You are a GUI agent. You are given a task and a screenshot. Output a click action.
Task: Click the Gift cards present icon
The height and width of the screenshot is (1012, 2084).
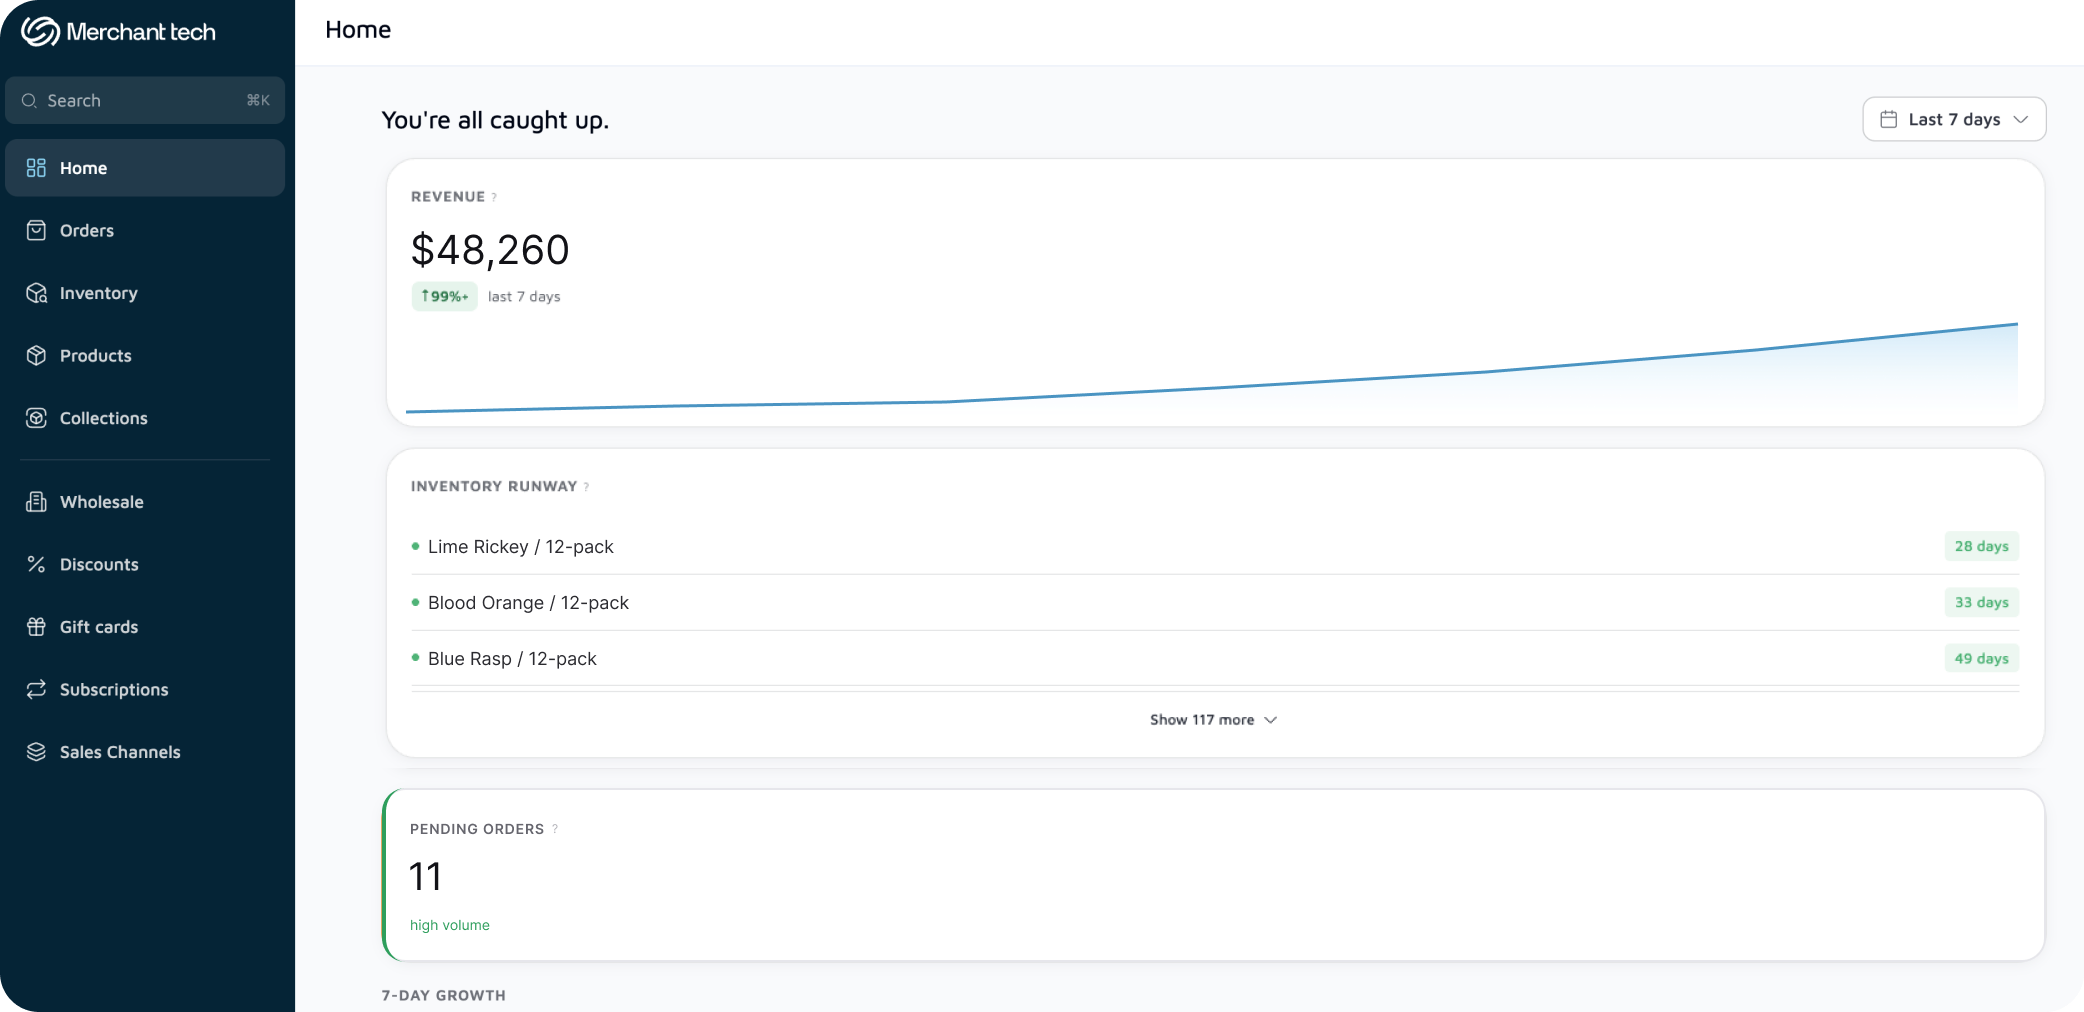coord(36,627)
